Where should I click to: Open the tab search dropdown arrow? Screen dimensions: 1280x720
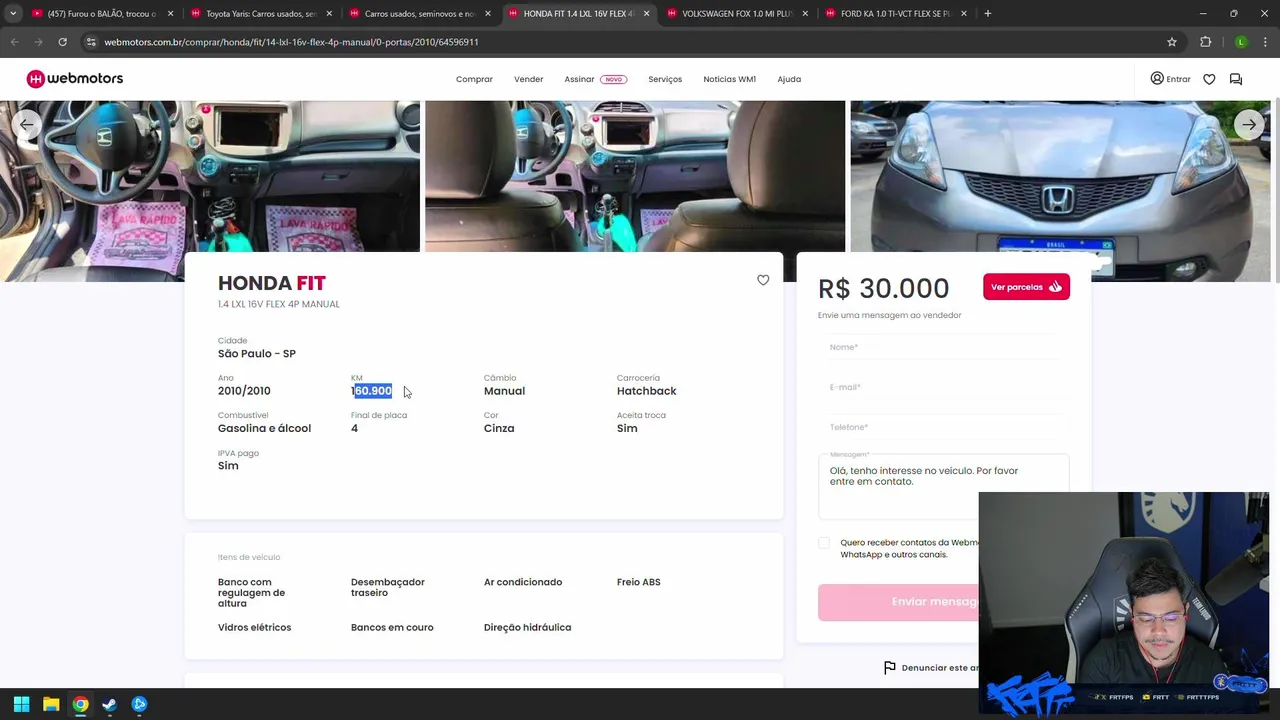(13, 14)
